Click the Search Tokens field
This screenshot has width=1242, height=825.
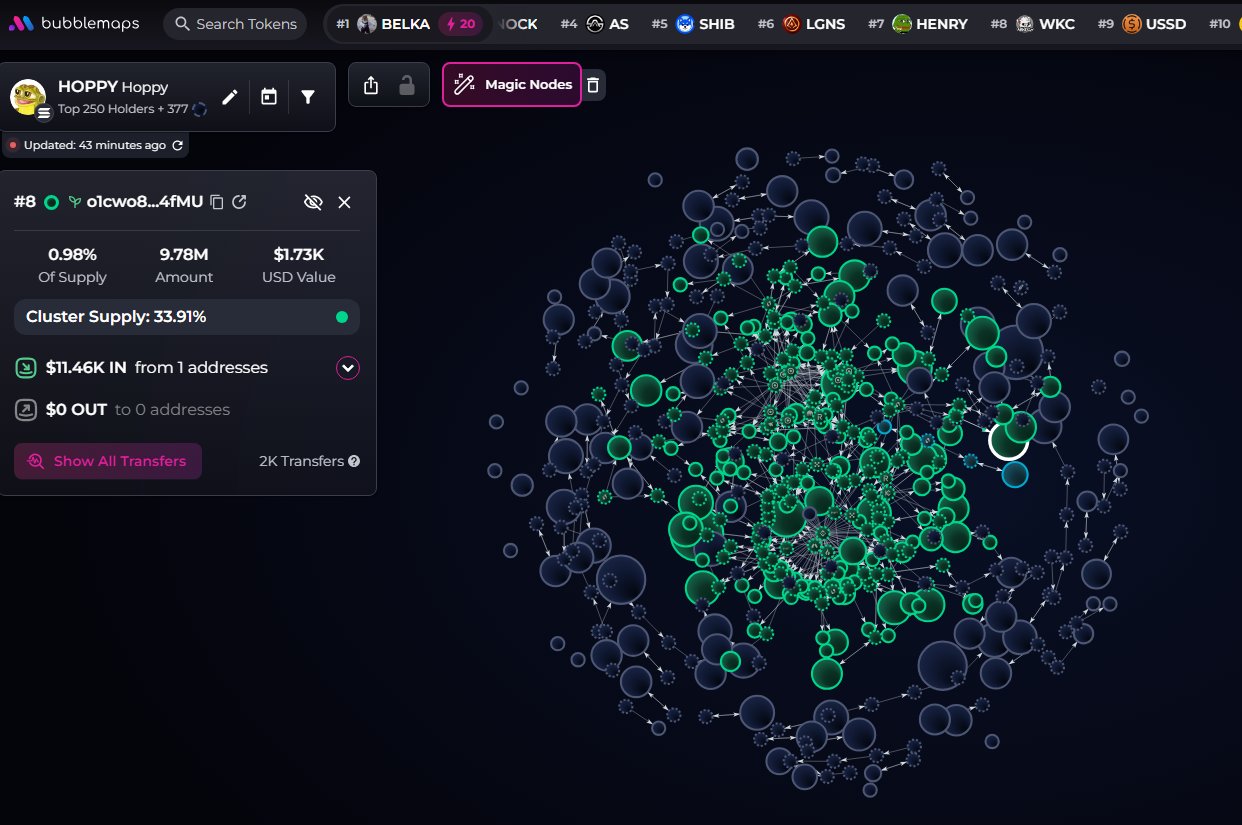coord(236,24)
